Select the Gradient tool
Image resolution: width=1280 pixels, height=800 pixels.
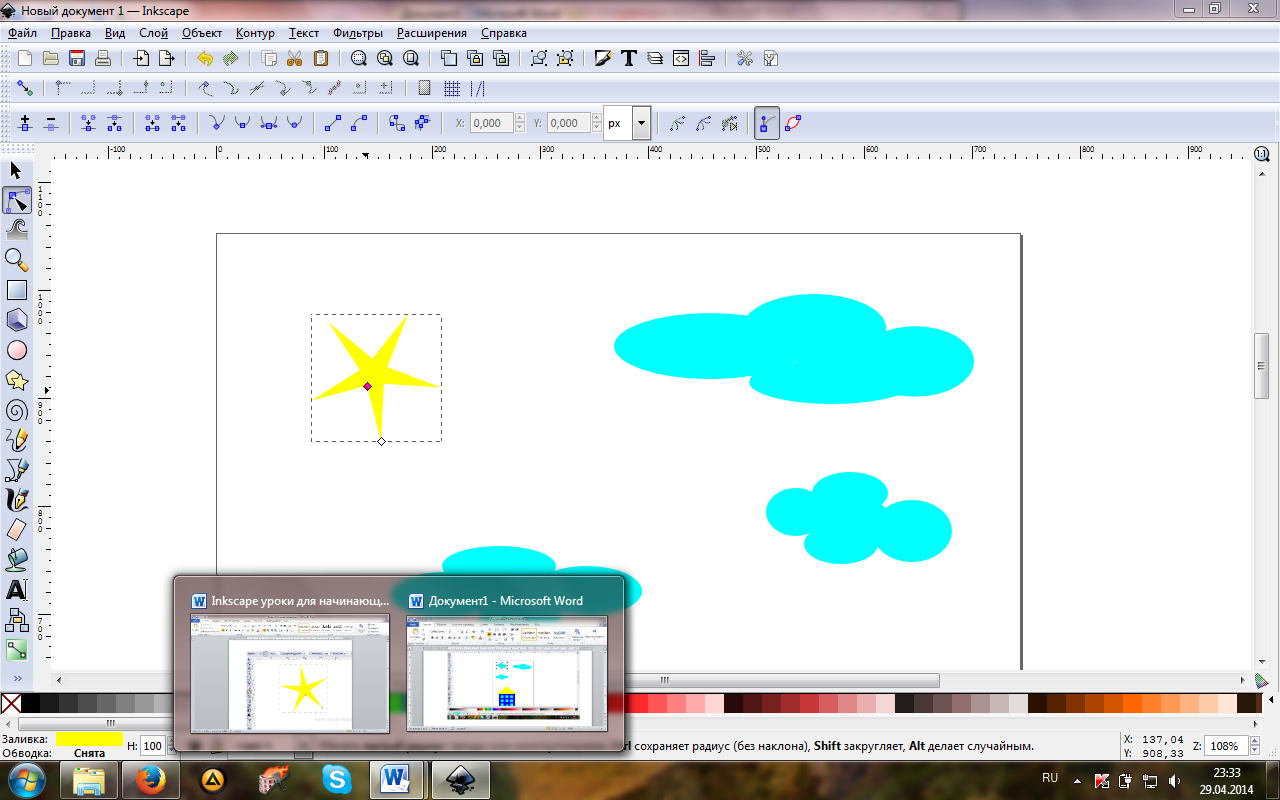(16, 650)
